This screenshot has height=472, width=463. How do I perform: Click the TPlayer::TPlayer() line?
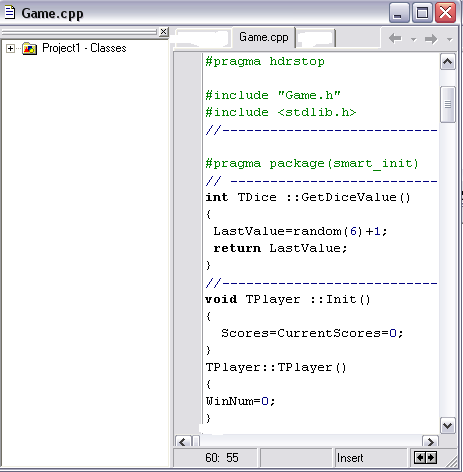tap(276, 368)
